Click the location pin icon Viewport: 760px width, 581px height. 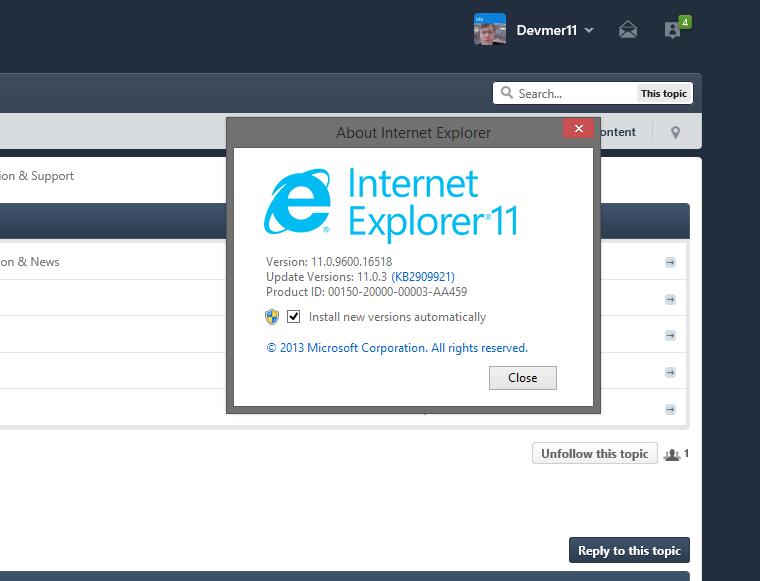(x=675, y=132)
